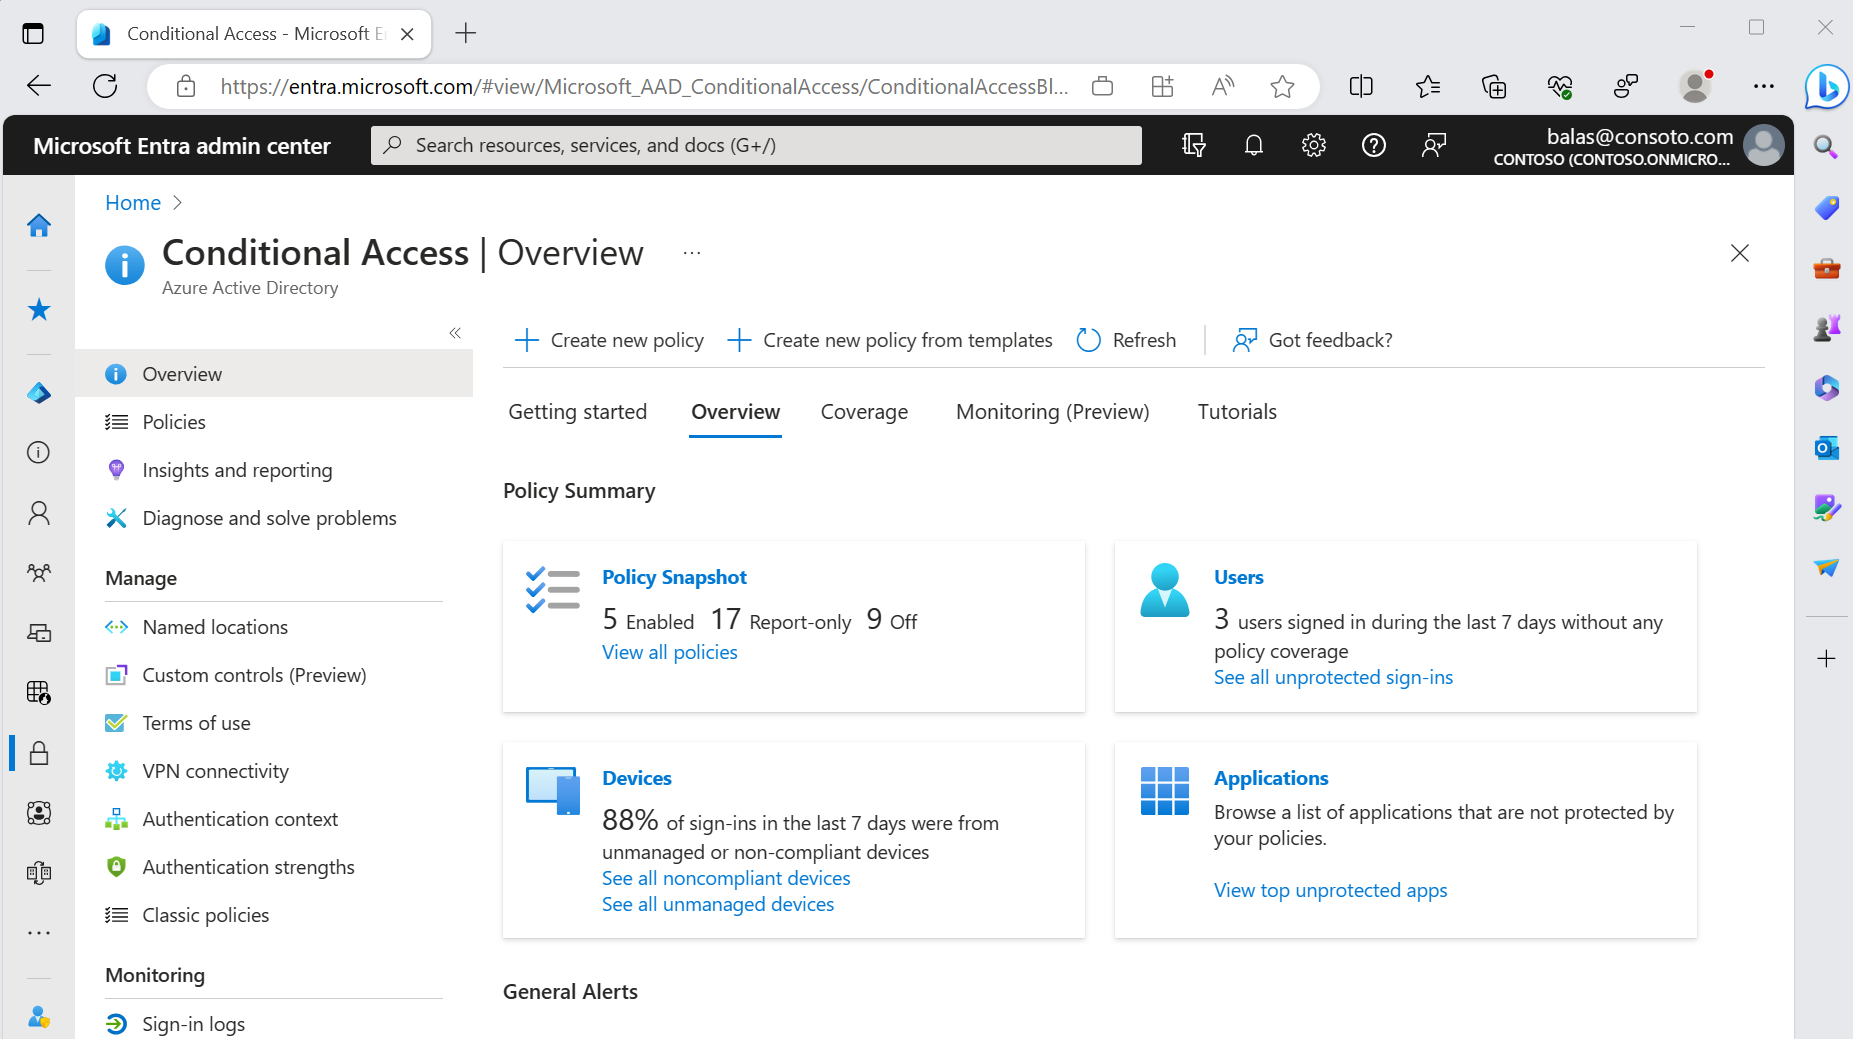Open Sign-in logs

coord(274,1024)
